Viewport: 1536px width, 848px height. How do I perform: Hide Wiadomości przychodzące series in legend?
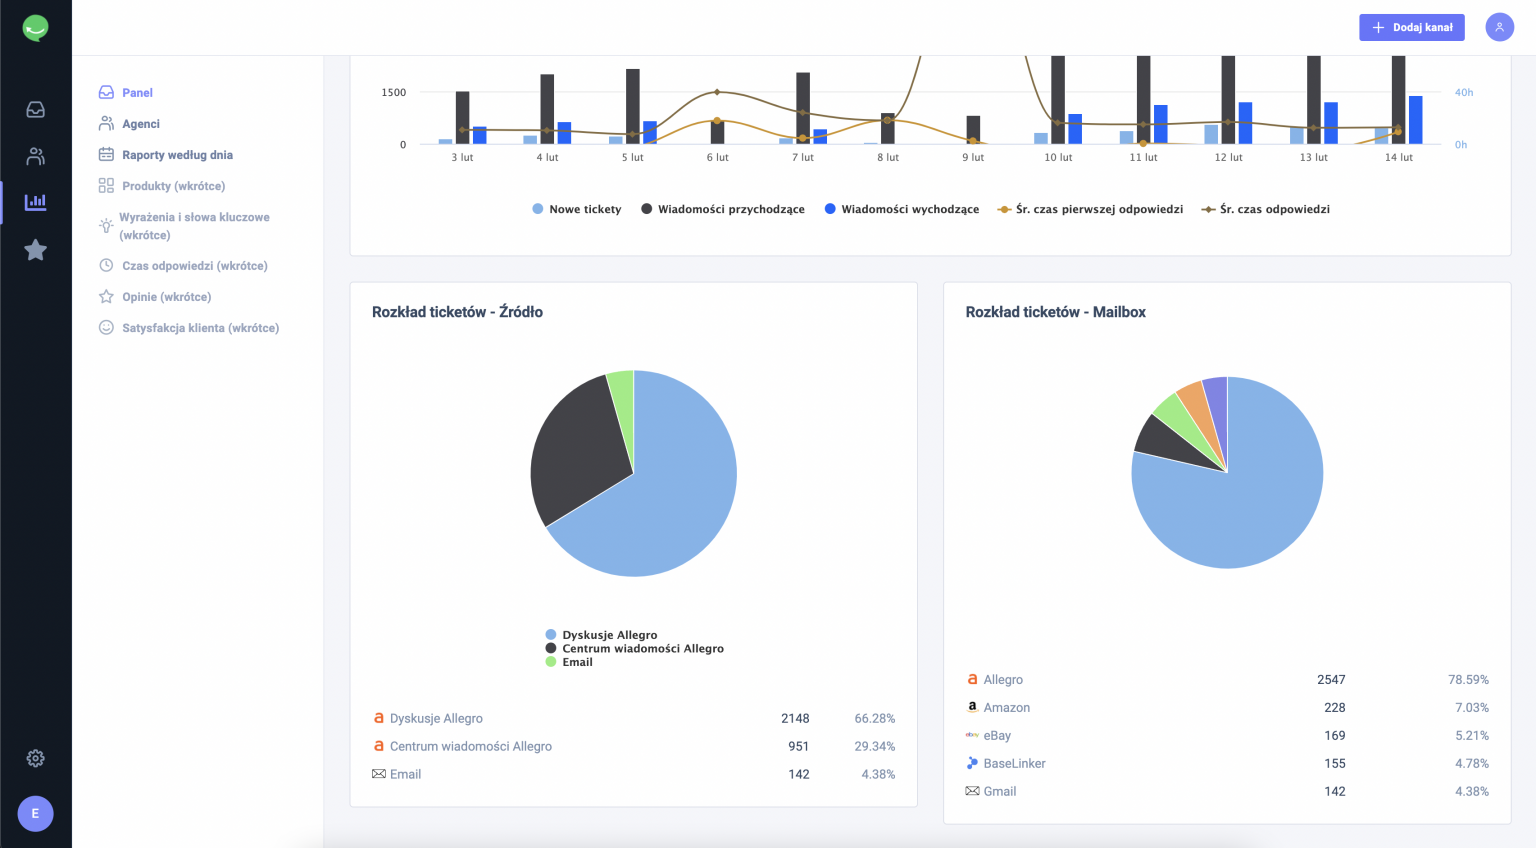click(x=723, y=209)
